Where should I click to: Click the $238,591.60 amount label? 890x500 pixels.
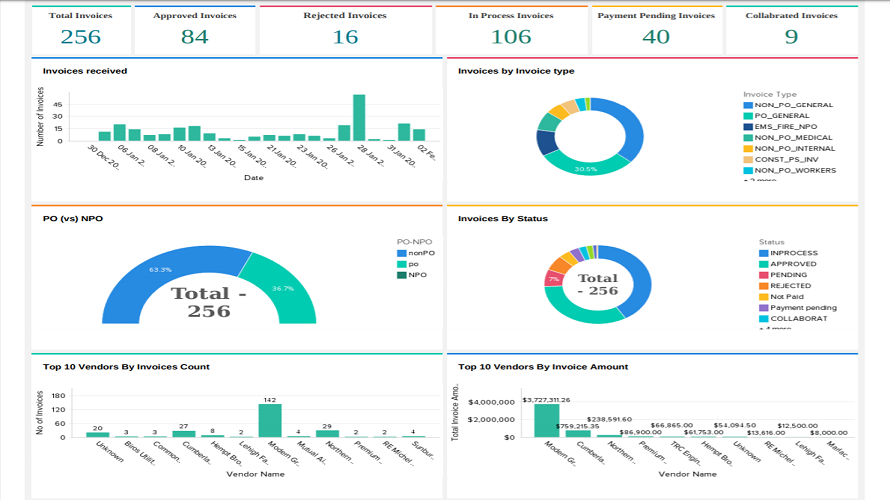click(x=609, y=419)
